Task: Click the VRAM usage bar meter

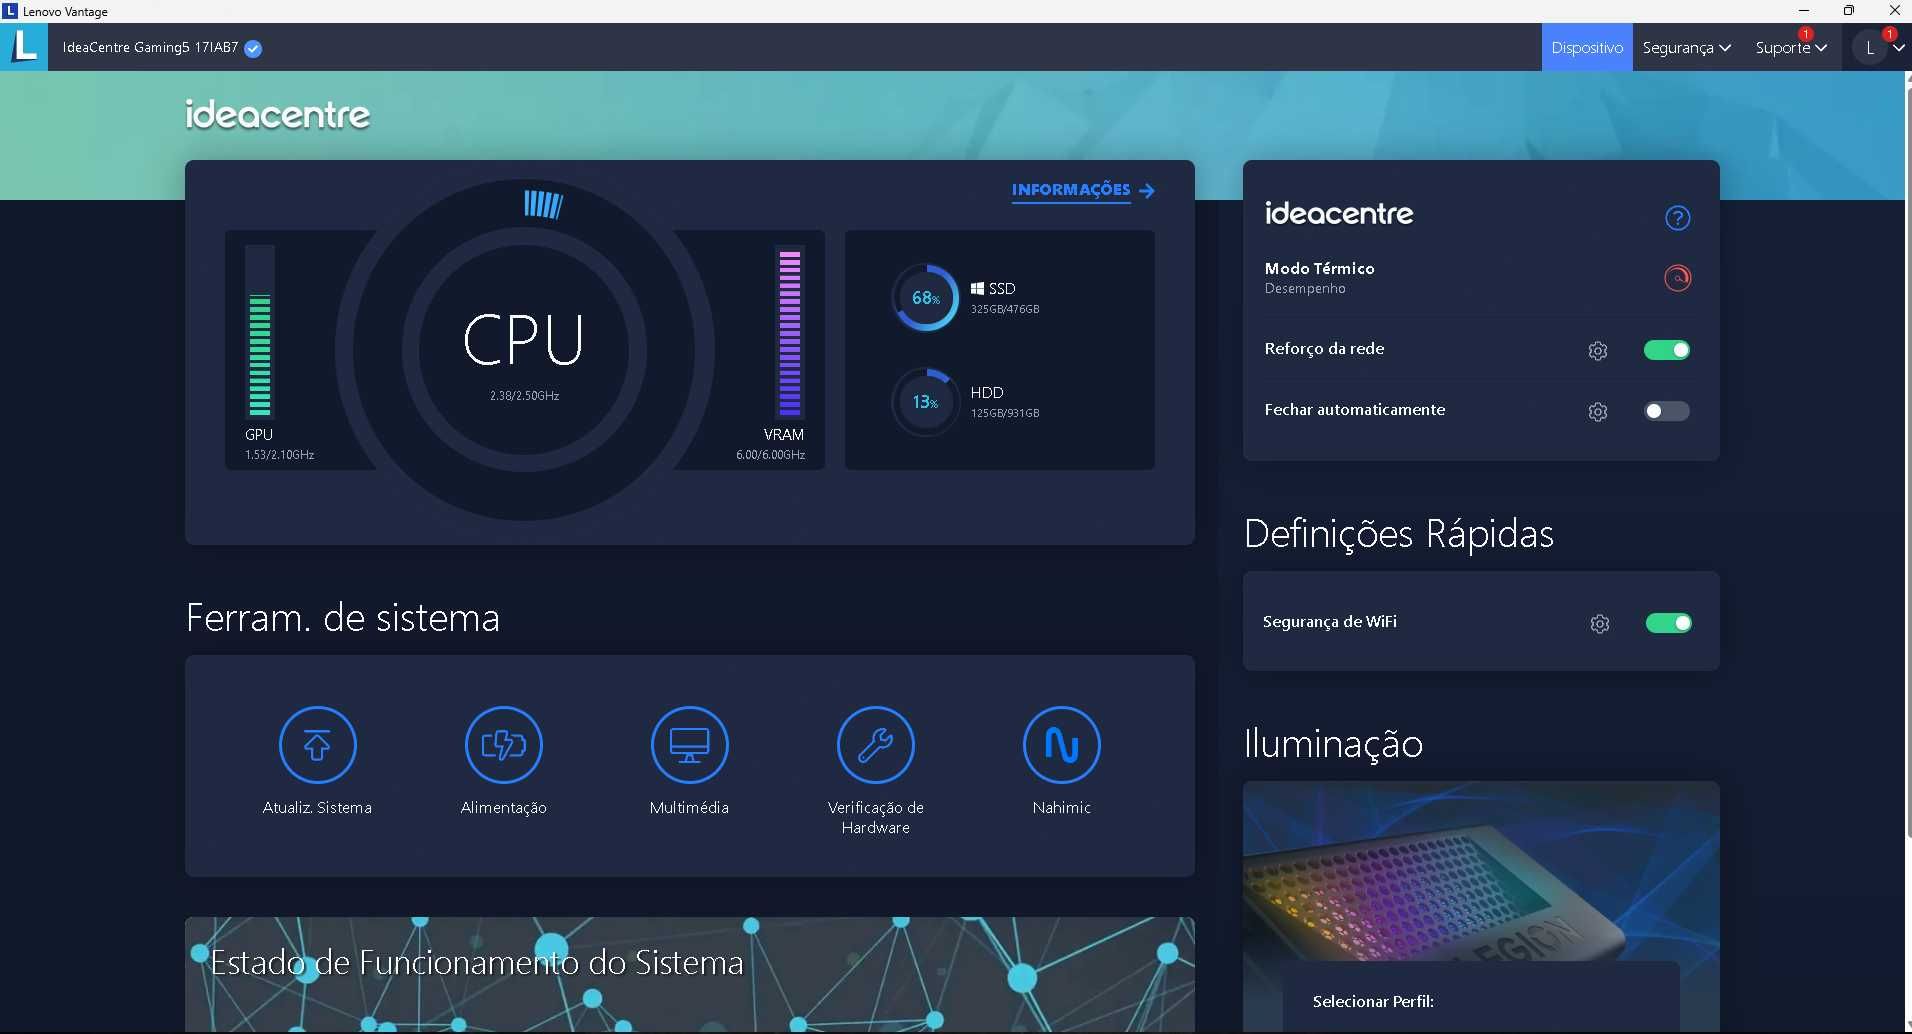Action: (x=790, y=331)
